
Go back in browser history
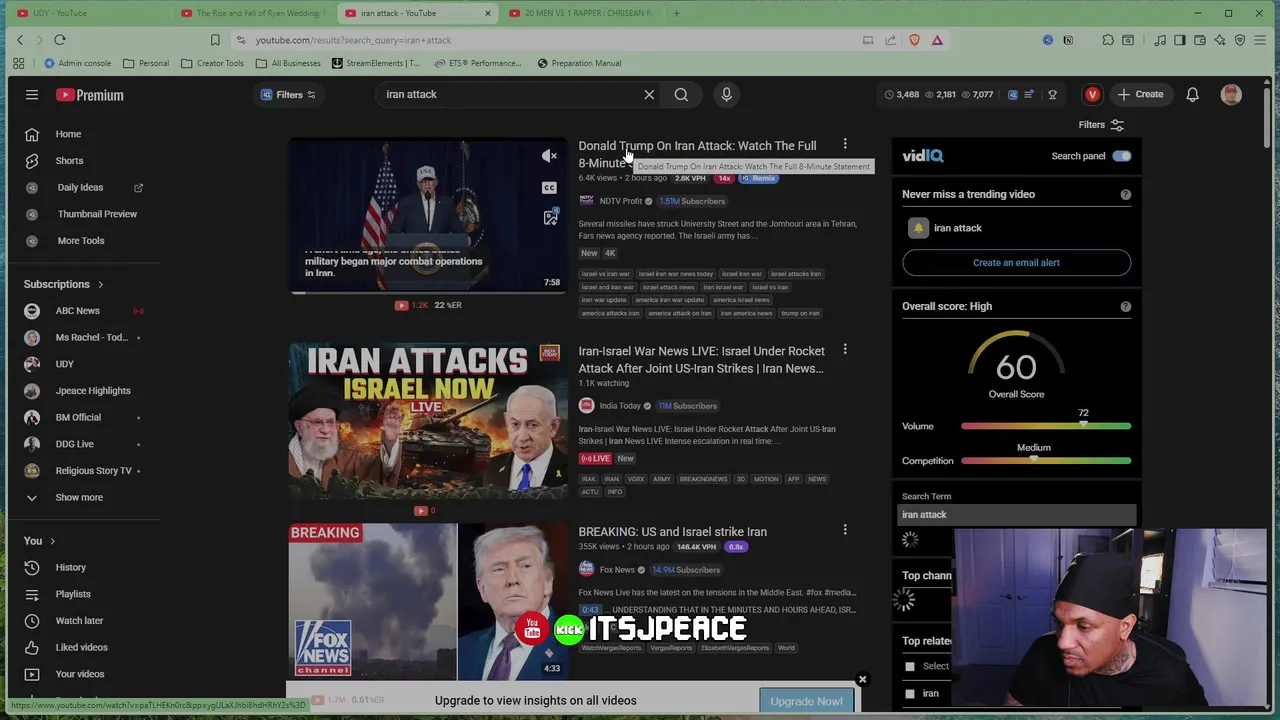tap(19, 40)
